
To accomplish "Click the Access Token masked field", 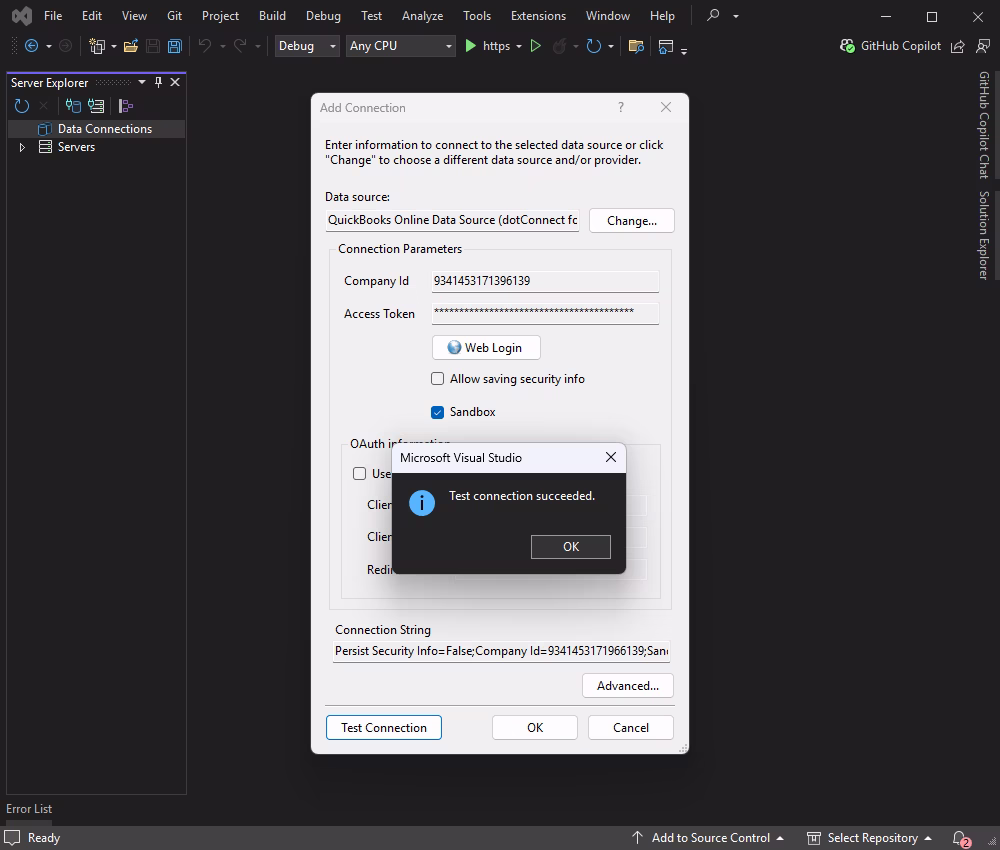I will [545, 313].
